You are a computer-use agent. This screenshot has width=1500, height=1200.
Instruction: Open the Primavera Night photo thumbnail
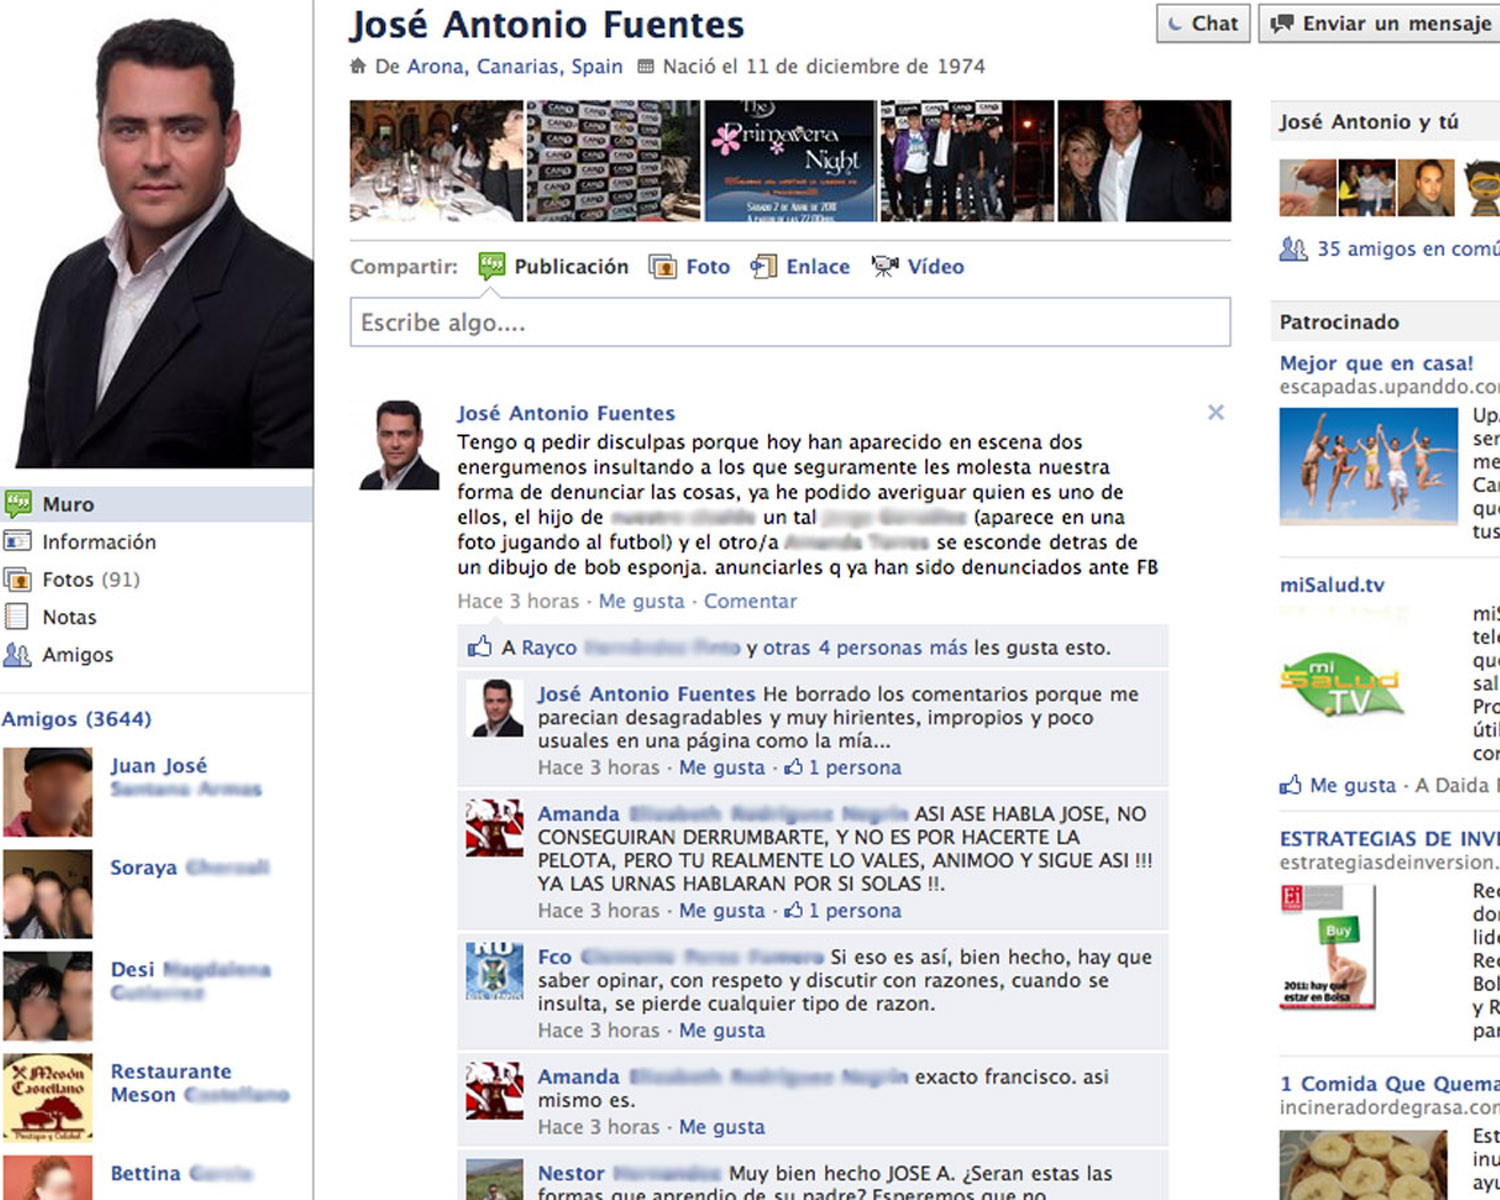[790, 161]
